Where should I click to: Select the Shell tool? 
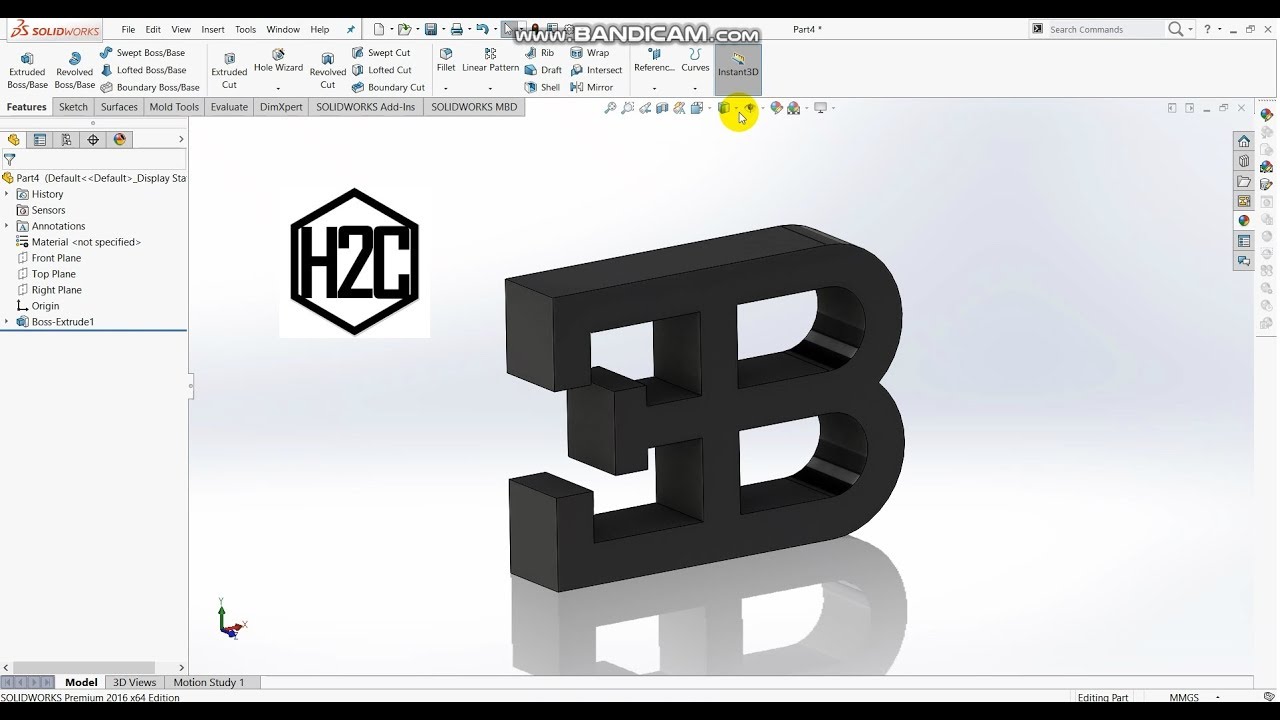[543, 87]
